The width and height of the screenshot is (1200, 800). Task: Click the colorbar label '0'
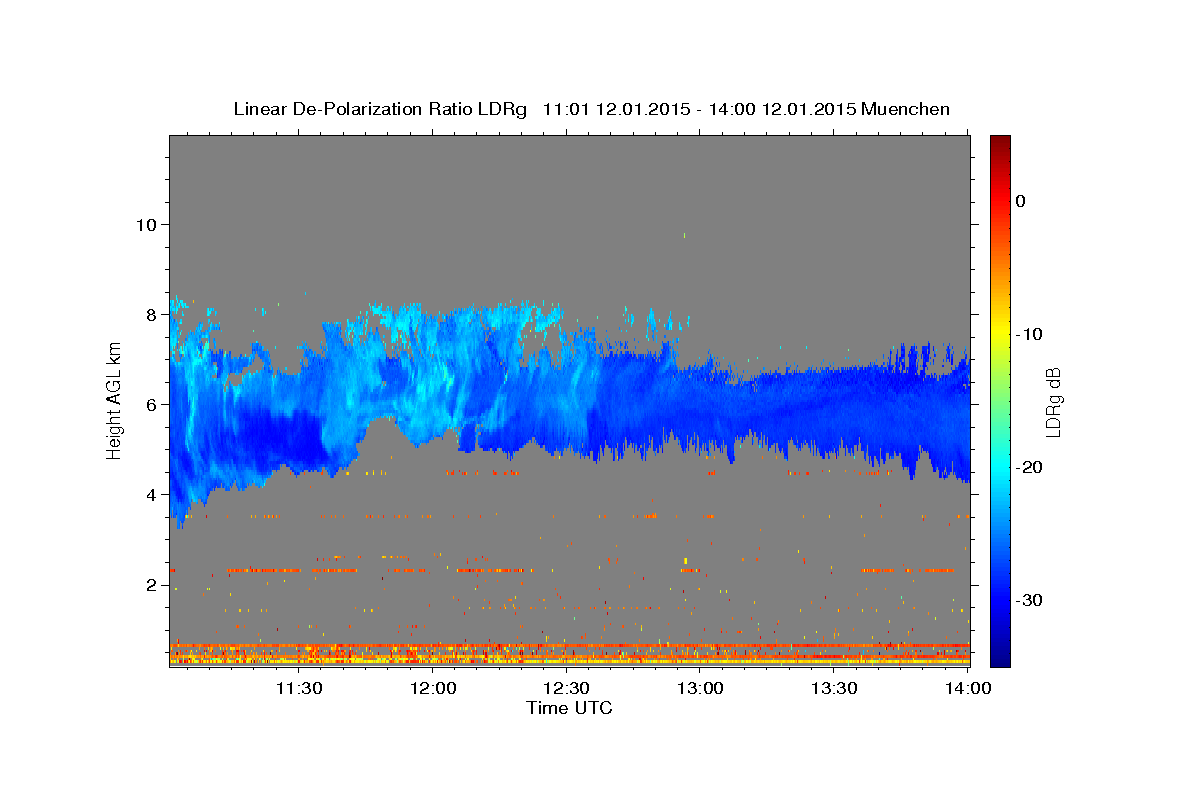pos(1020,201)
